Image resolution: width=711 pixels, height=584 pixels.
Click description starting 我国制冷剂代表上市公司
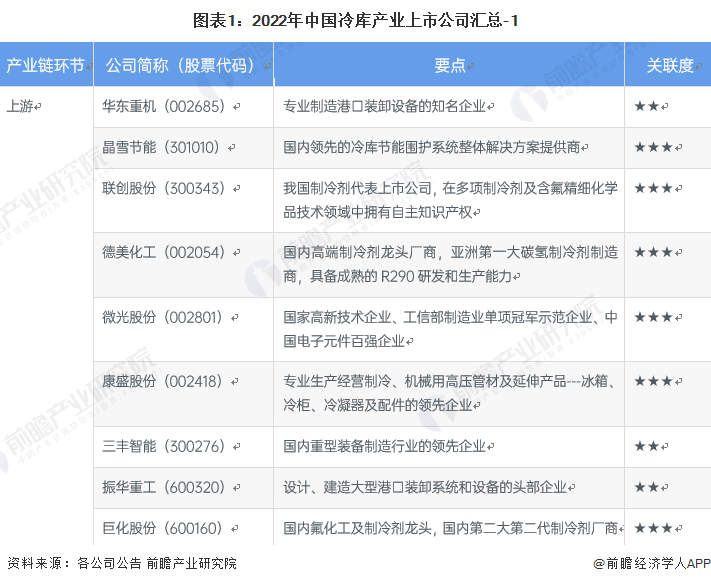[450, 200]
